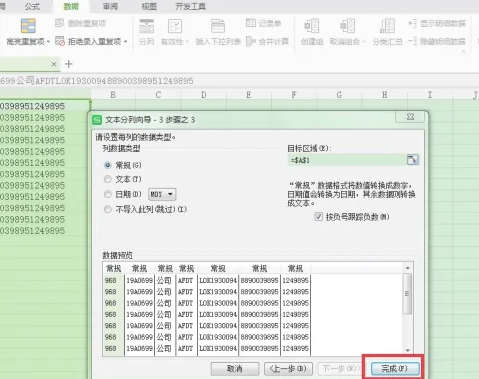Click the preview scrollbar up arrow
Screen dimensions: 479x379
pyautogui.click(x=407, y=268)
